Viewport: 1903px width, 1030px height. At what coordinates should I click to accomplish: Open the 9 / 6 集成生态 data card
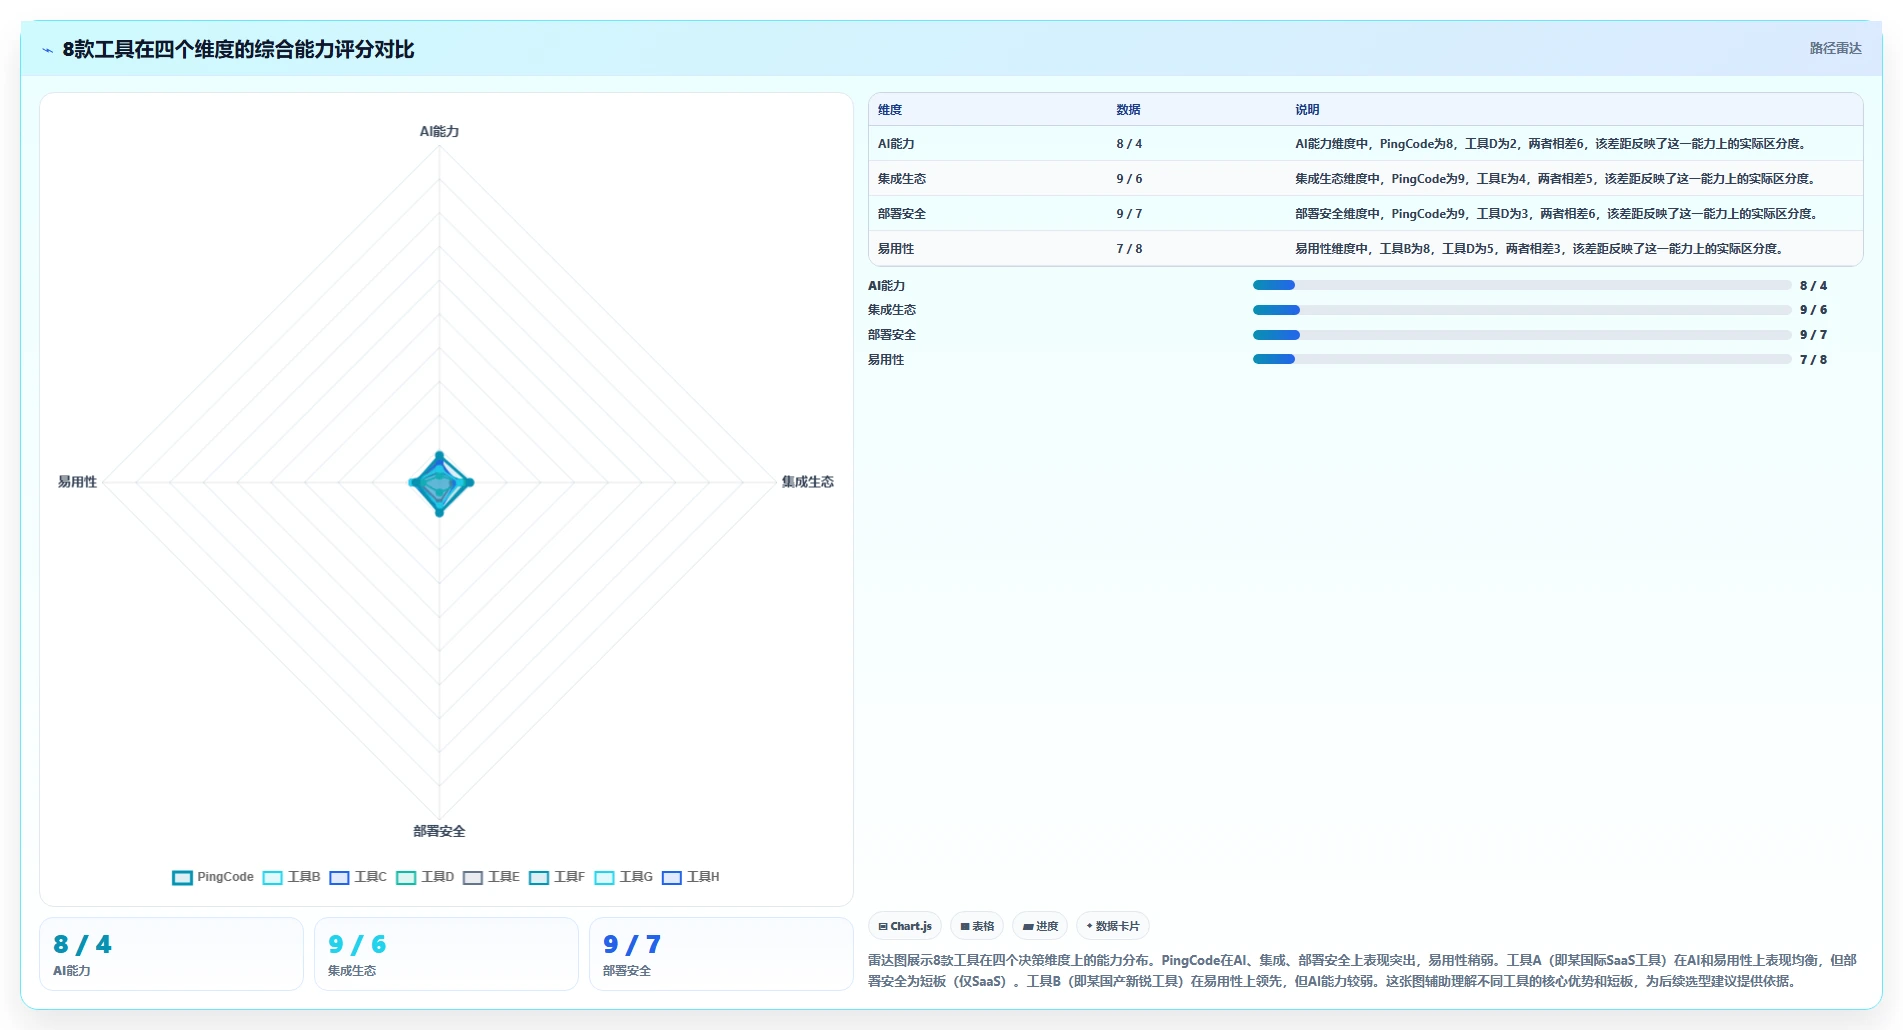446,954
